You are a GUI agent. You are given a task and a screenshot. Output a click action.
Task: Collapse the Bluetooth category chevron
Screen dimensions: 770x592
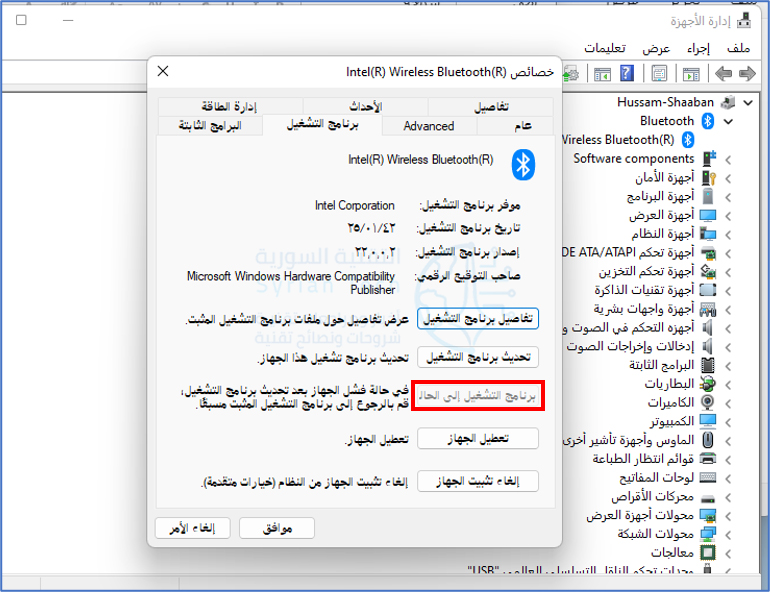pyautogui.click(x=729, y=121)
